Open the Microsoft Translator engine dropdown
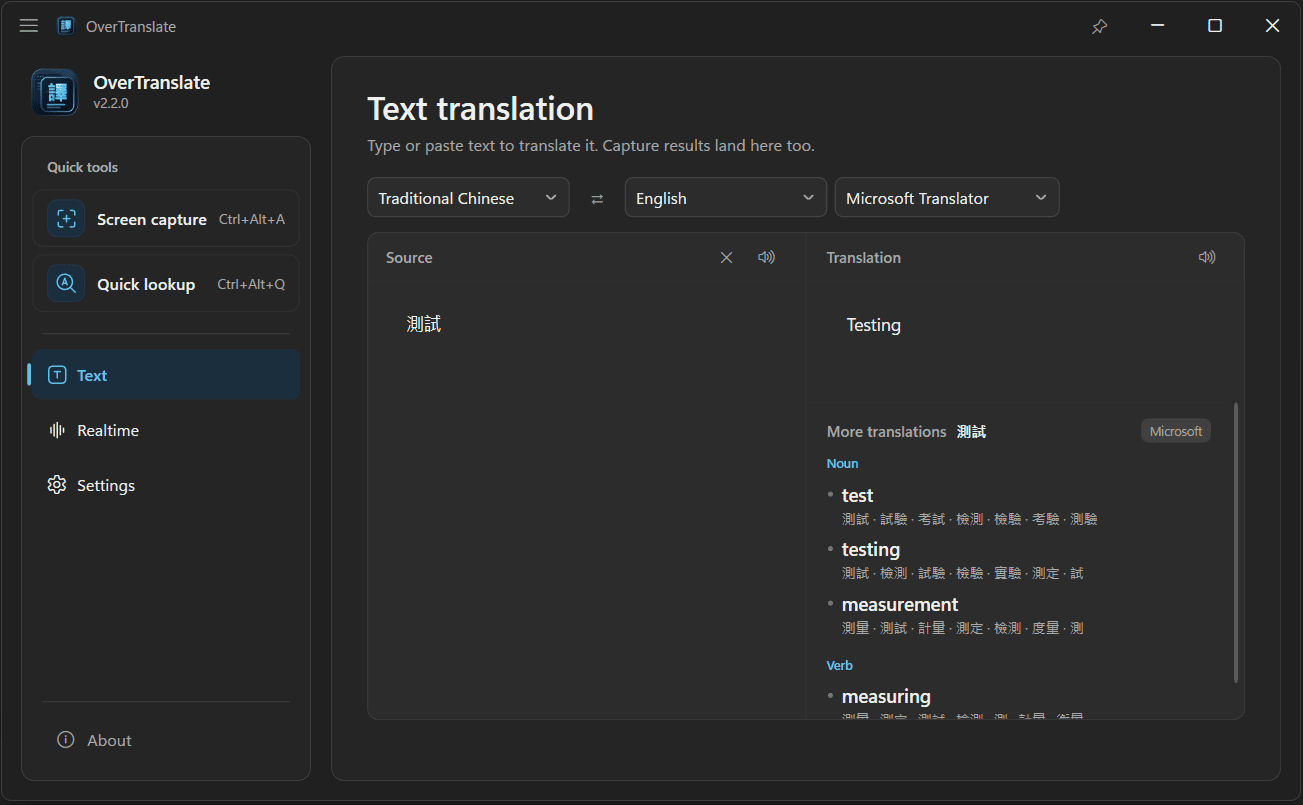The height and width of the screenshot is (805, 1303). pyautogui.click(x=947, y=198)
